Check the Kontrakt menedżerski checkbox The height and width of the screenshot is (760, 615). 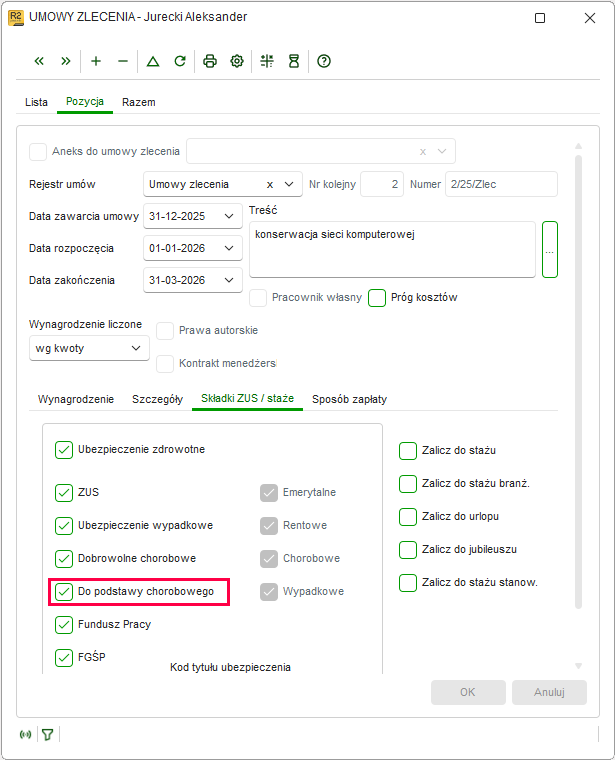tap(165, 364)
